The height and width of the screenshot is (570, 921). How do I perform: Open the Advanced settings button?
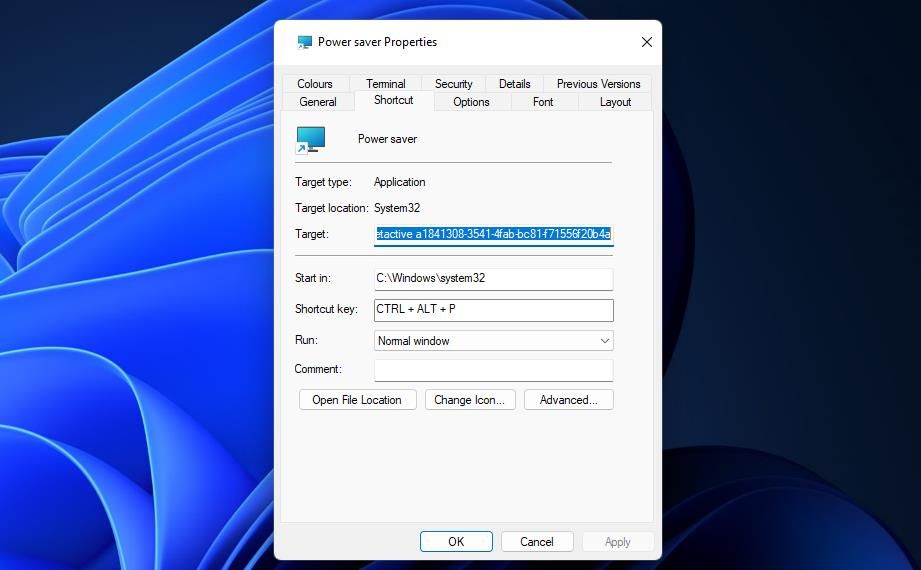point(569,400)
